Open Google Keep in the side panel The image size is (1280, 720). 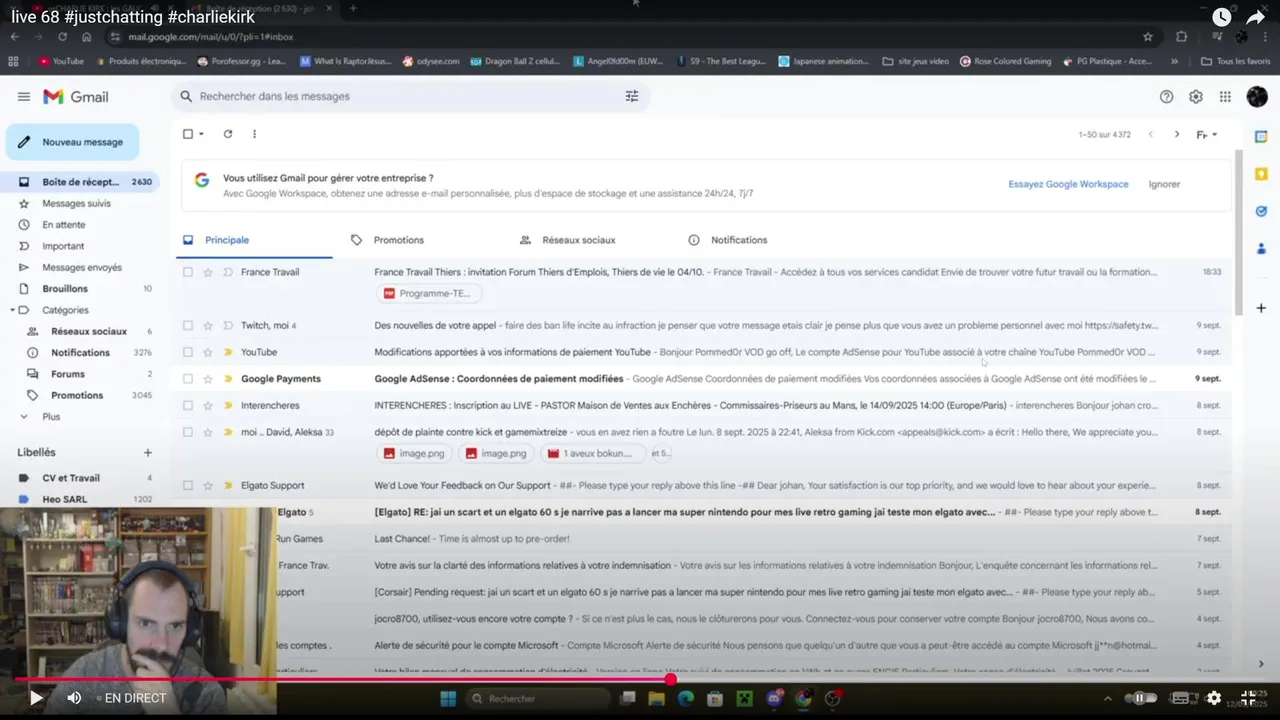tap(1261, 174)
